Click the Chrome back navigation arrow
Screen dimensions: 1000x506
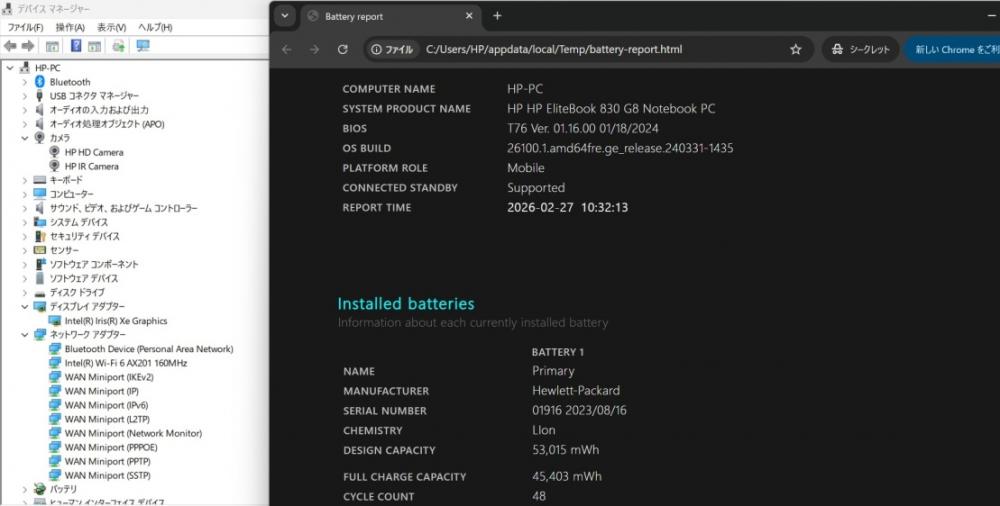point(287,49)
